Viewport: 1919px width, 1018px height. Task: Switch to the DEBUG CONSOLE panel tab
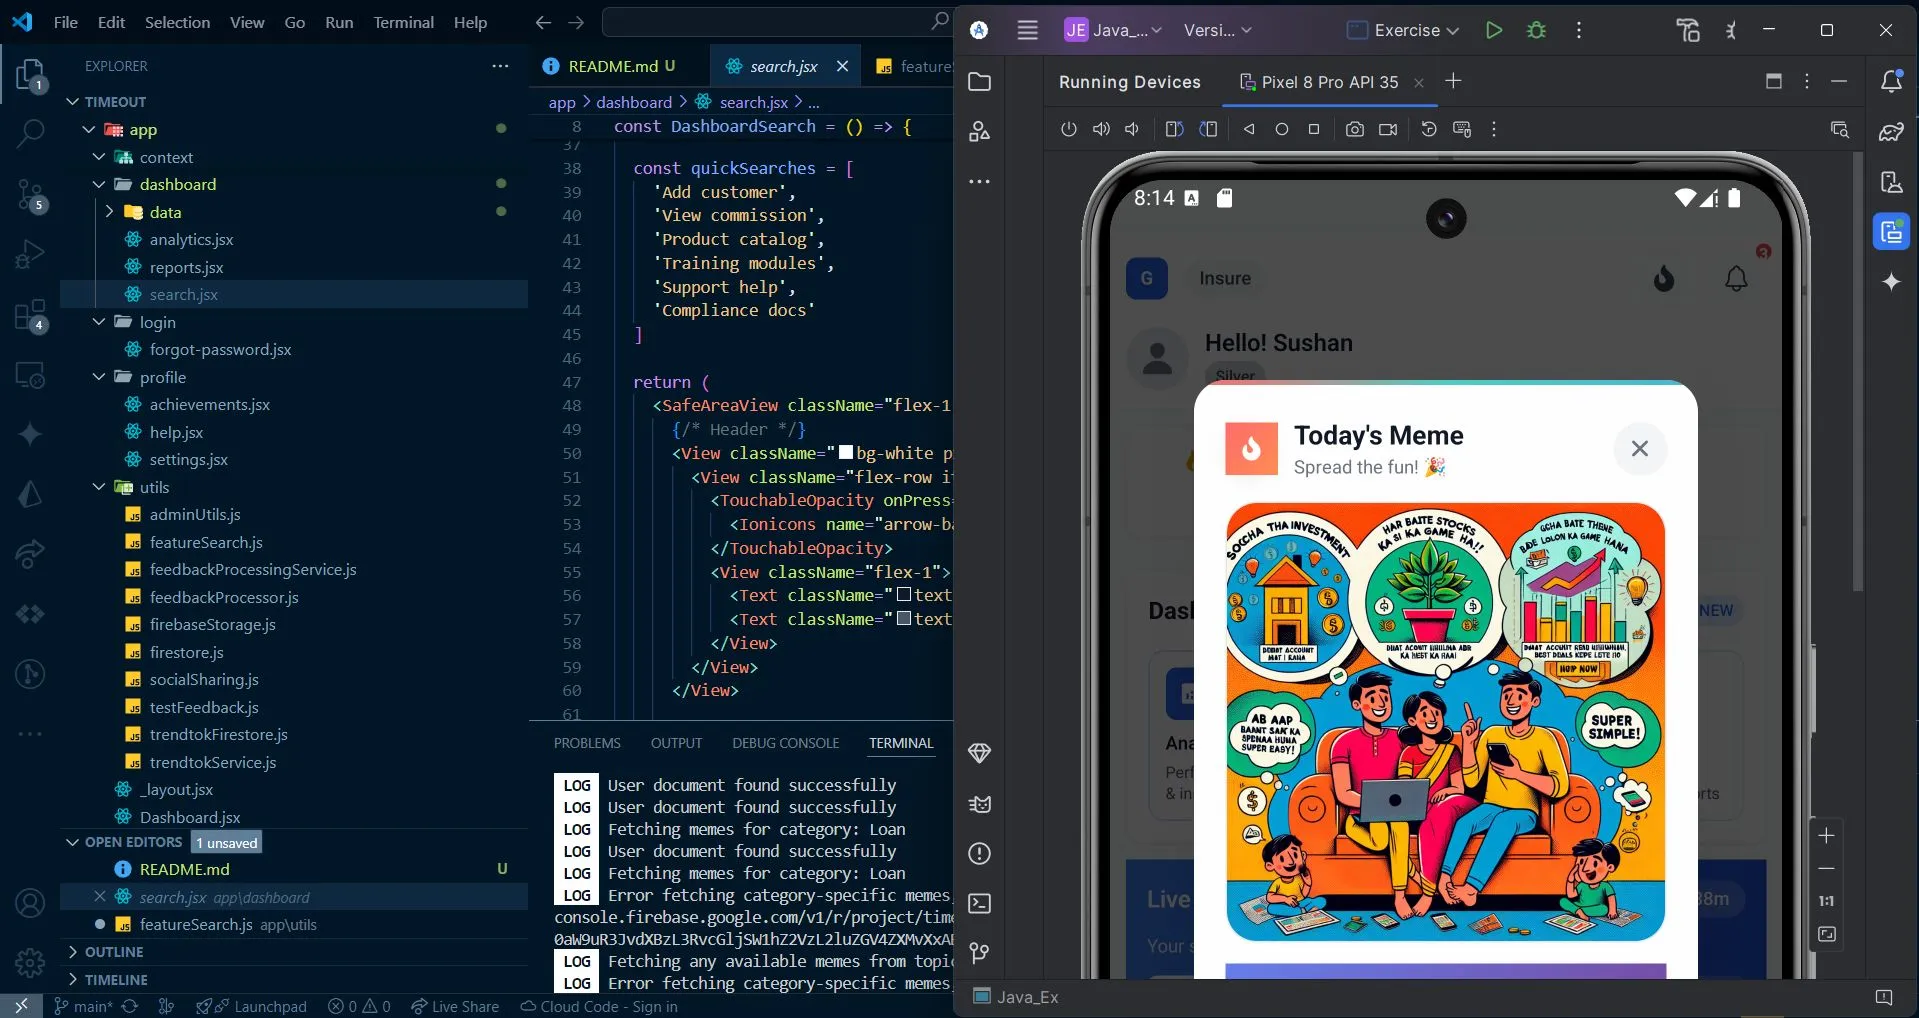pos(785,743)
